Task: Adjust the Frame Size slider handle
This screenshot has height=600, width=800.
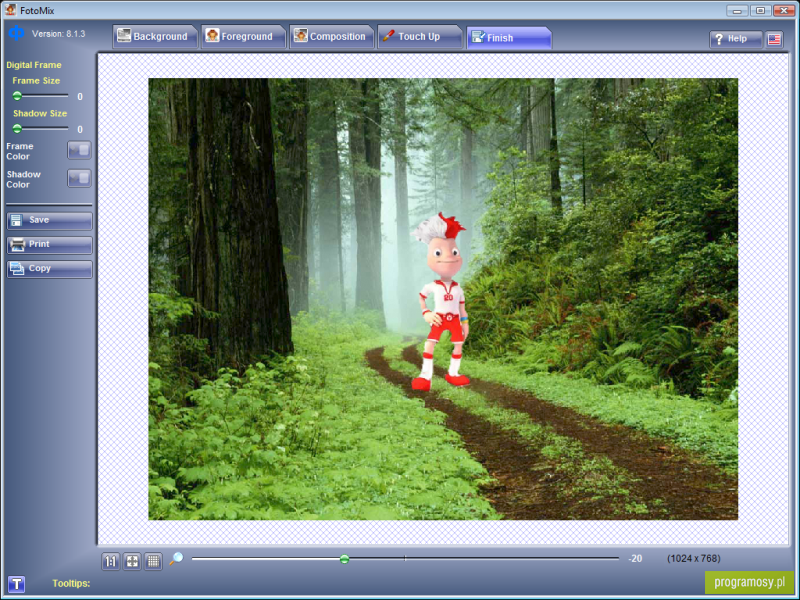Action: [17, 96]
